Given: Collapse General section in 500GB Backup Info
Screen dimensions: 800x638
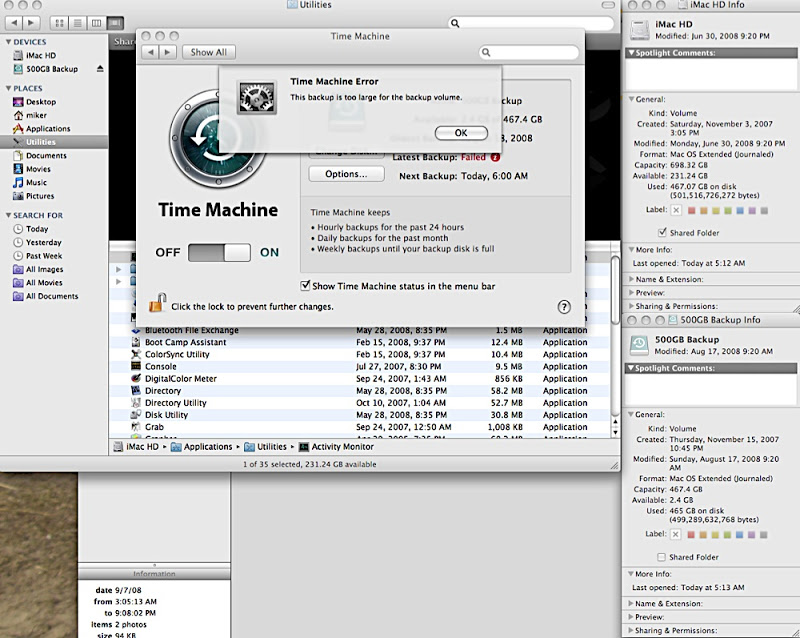Looking at the screenshot, I should click(x=631, y=414).
